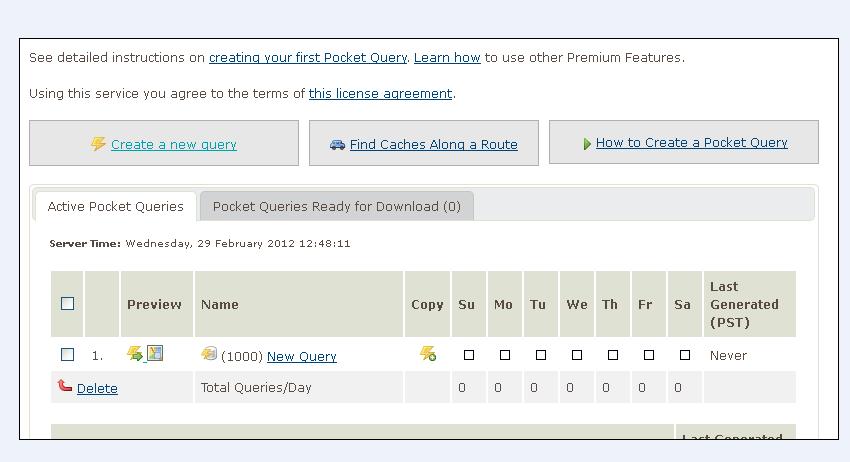Open the New Query link
The width and height of the screenshot is (850, 462).
click(301, 357)
